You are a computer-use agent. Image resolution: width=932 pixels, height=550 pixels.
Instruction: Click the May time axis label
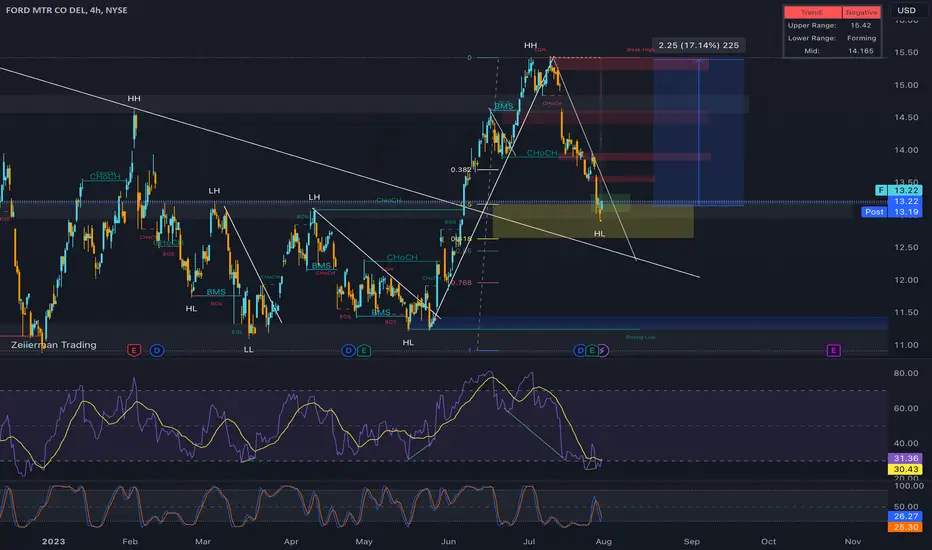click(364, 542)
